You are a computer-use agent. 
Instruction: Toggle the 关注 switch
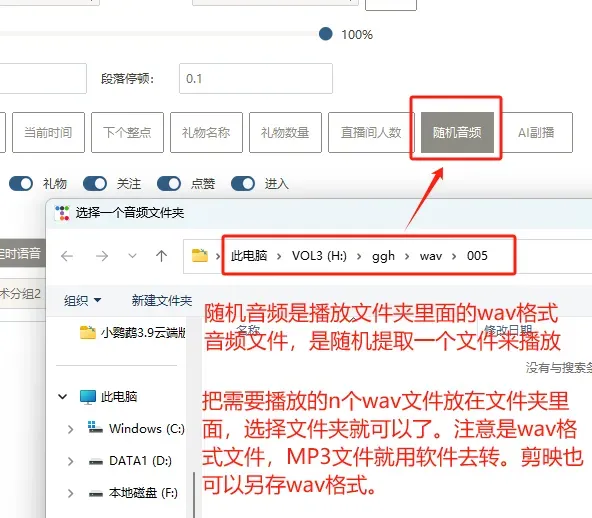tap(95, 184)
